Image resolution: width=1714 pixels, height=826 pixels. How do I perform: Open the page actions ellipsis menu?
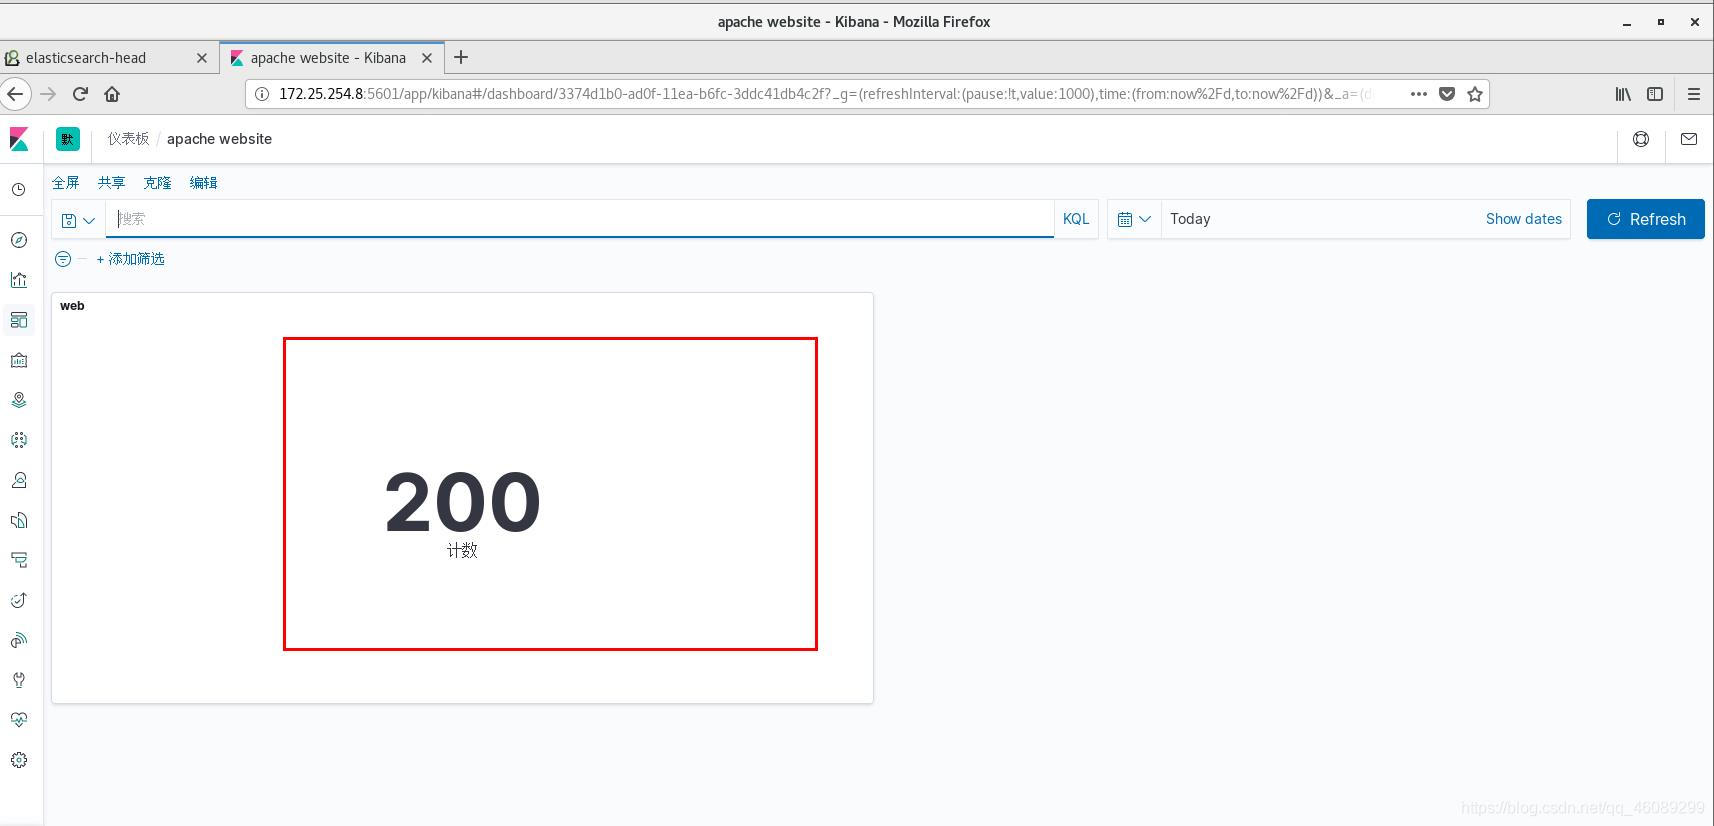[x=1418, y=94]
